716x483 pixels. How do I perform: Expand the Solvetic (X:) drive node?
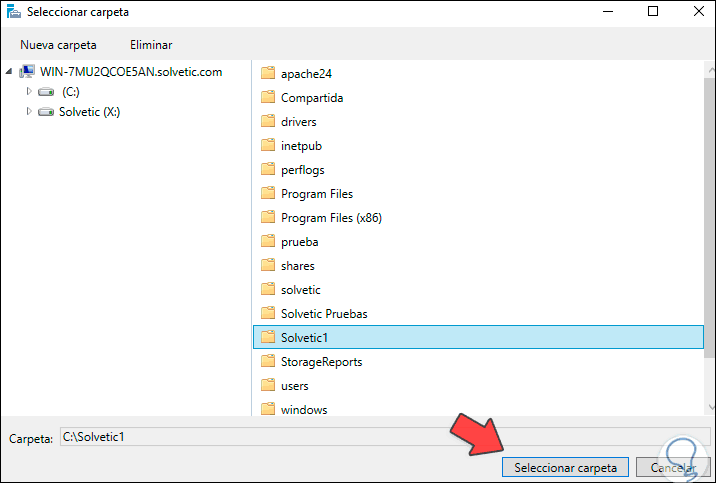pyautogui.click(x=29, y=111)
